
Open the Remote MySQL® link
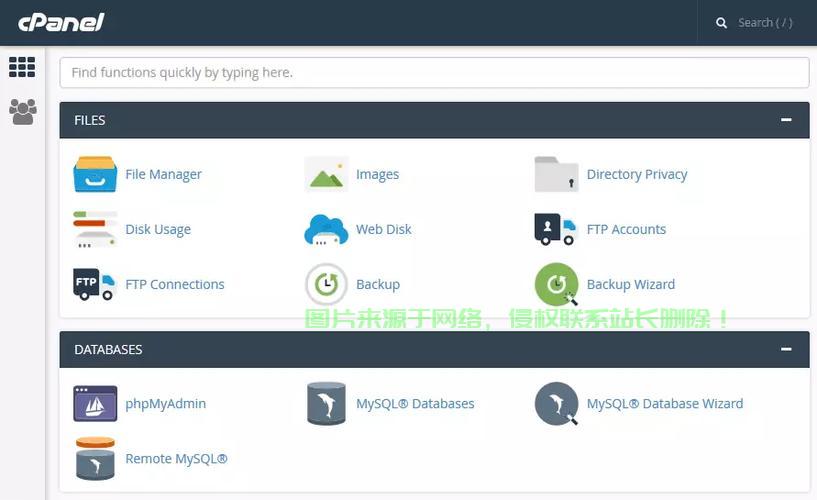176,458
